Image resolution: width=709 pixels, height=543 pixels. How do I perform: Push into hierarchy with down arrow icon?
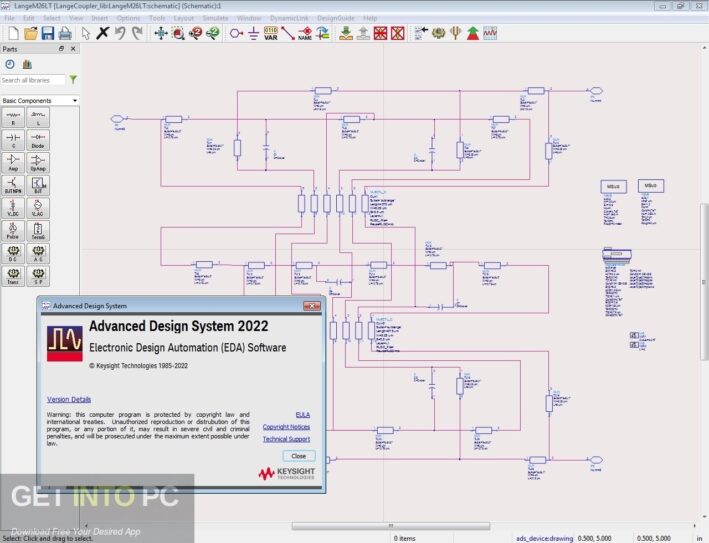pyautogui.click(x=346, y=33)
